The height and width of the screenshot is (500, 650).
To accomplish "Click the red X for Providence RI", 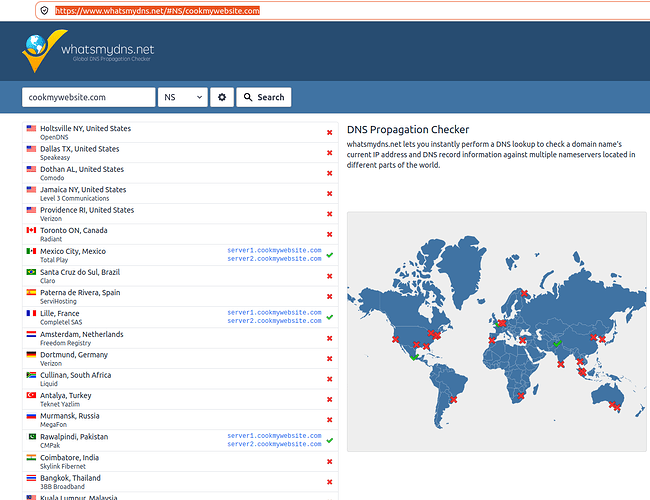I will (330, 214).
